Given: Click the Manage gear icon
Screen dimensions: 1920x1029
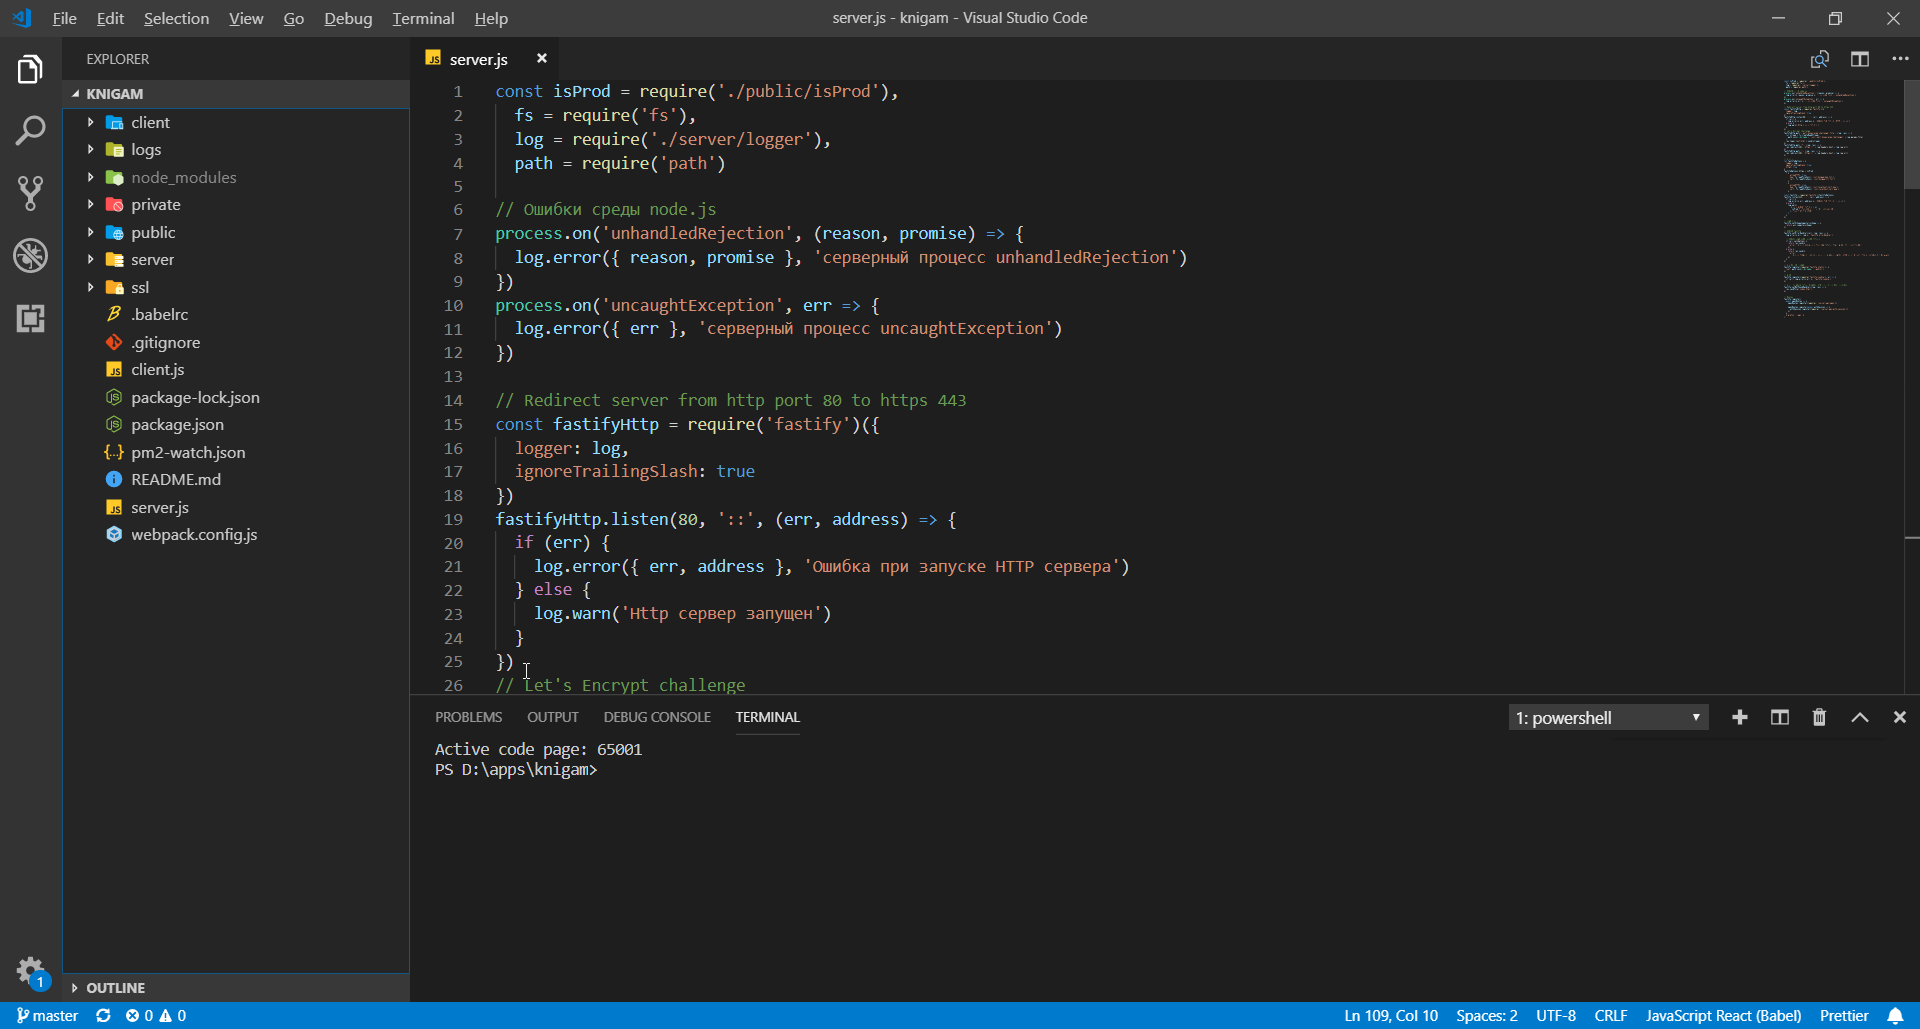Looking at the screenshot, I should coord(30,970).
